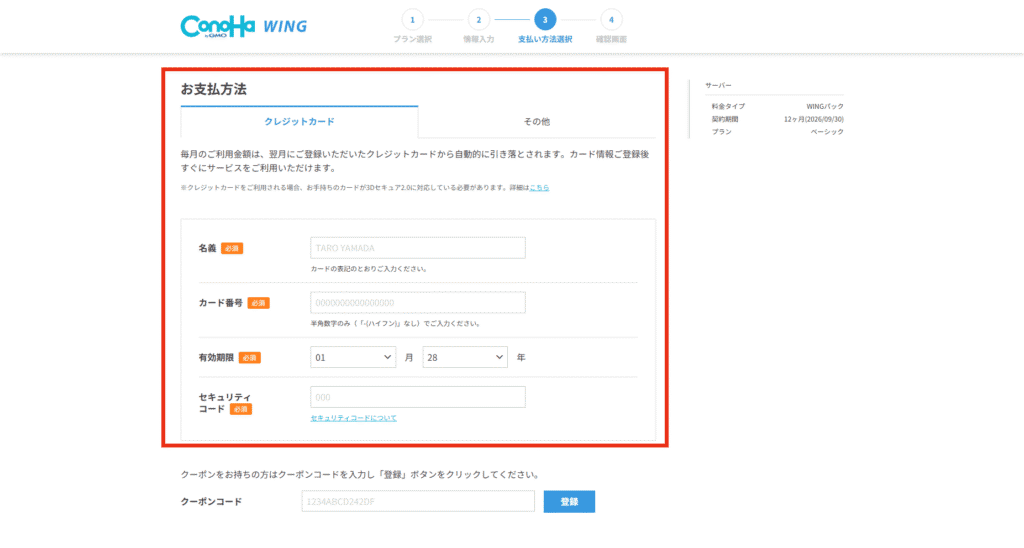Expand the expiry month dropdown showing 01
This screenshot has height=548, width=1024.
click(354, 357)
